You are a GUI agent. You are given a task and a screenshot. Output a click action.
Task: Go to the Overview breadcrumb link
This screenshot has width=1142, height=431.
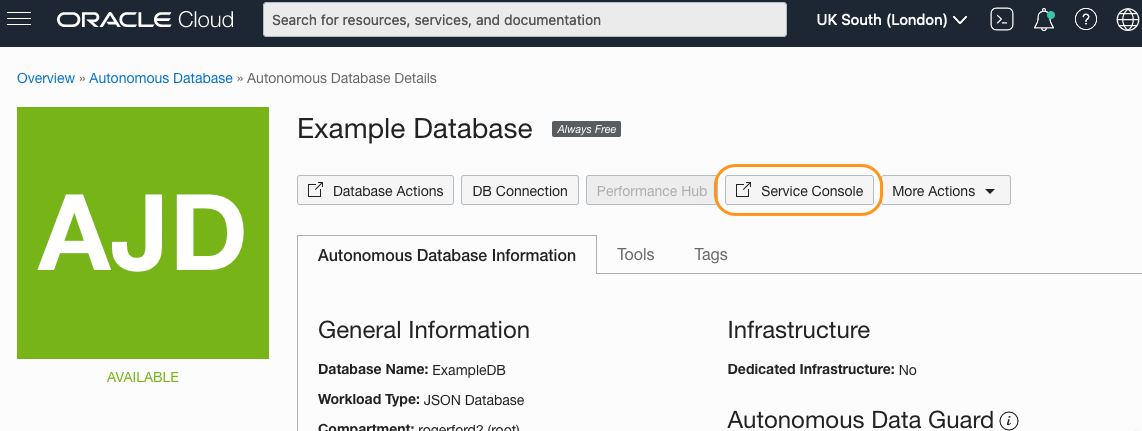[x=46, y=78]
